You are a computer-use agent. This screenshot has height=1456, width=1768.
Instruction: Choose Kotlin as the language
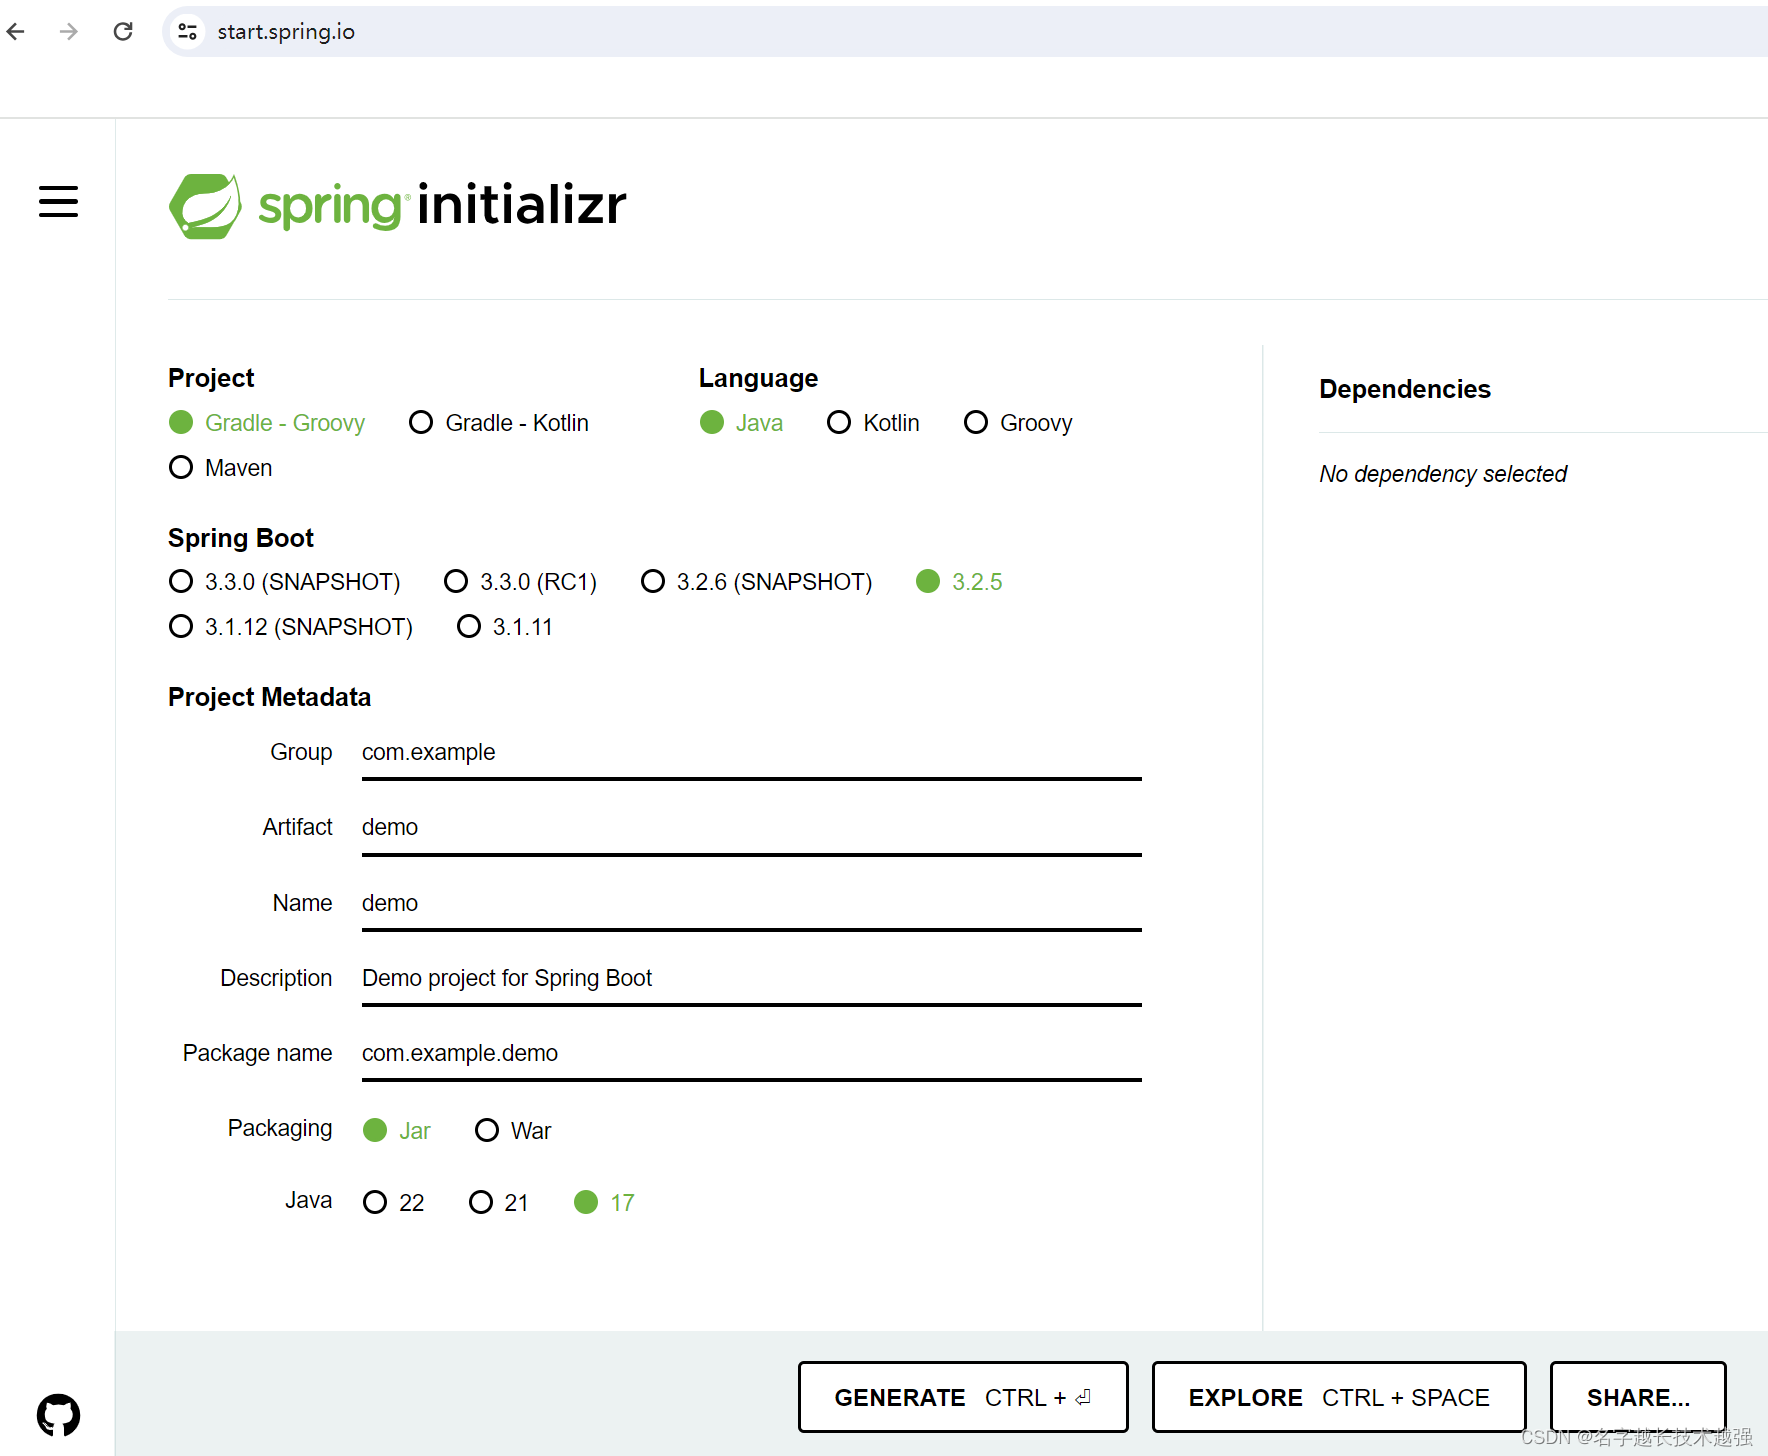pyautogui.click(x=873, y=423)
